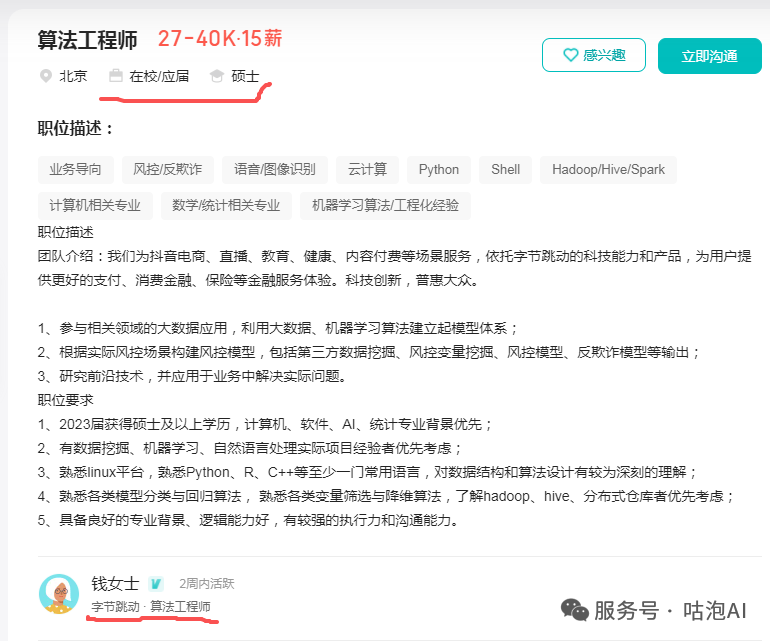Click the 字节跳动 · 算法工程师 recruiter subtitle

151,607
